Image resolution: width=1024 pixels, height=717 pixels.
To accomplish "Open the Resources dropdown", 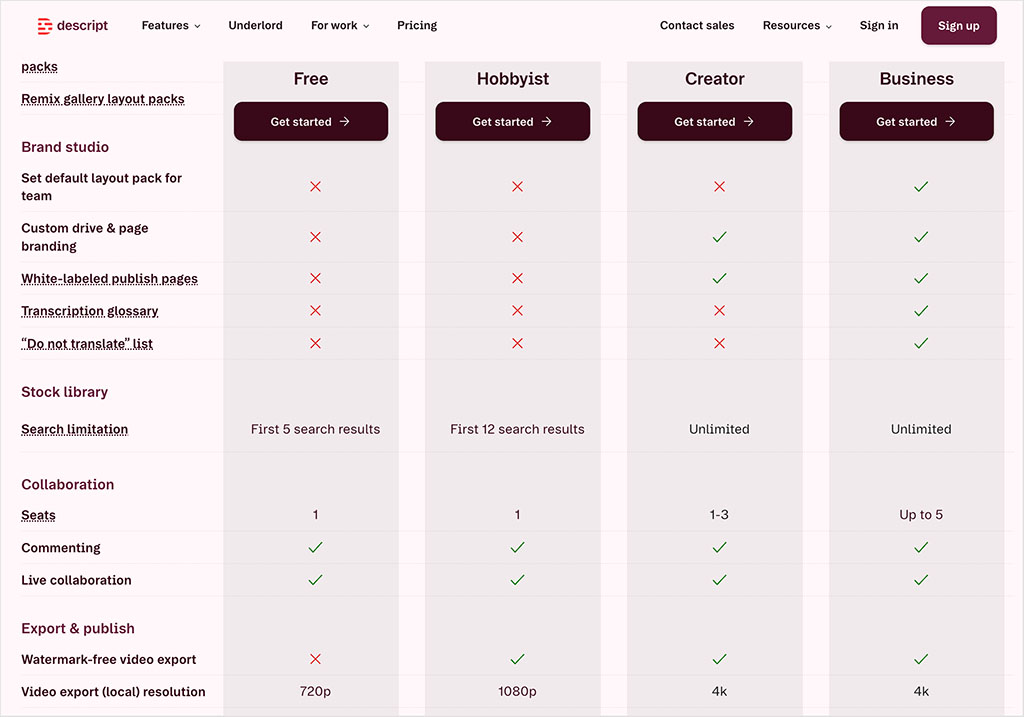I will [796, 25].
